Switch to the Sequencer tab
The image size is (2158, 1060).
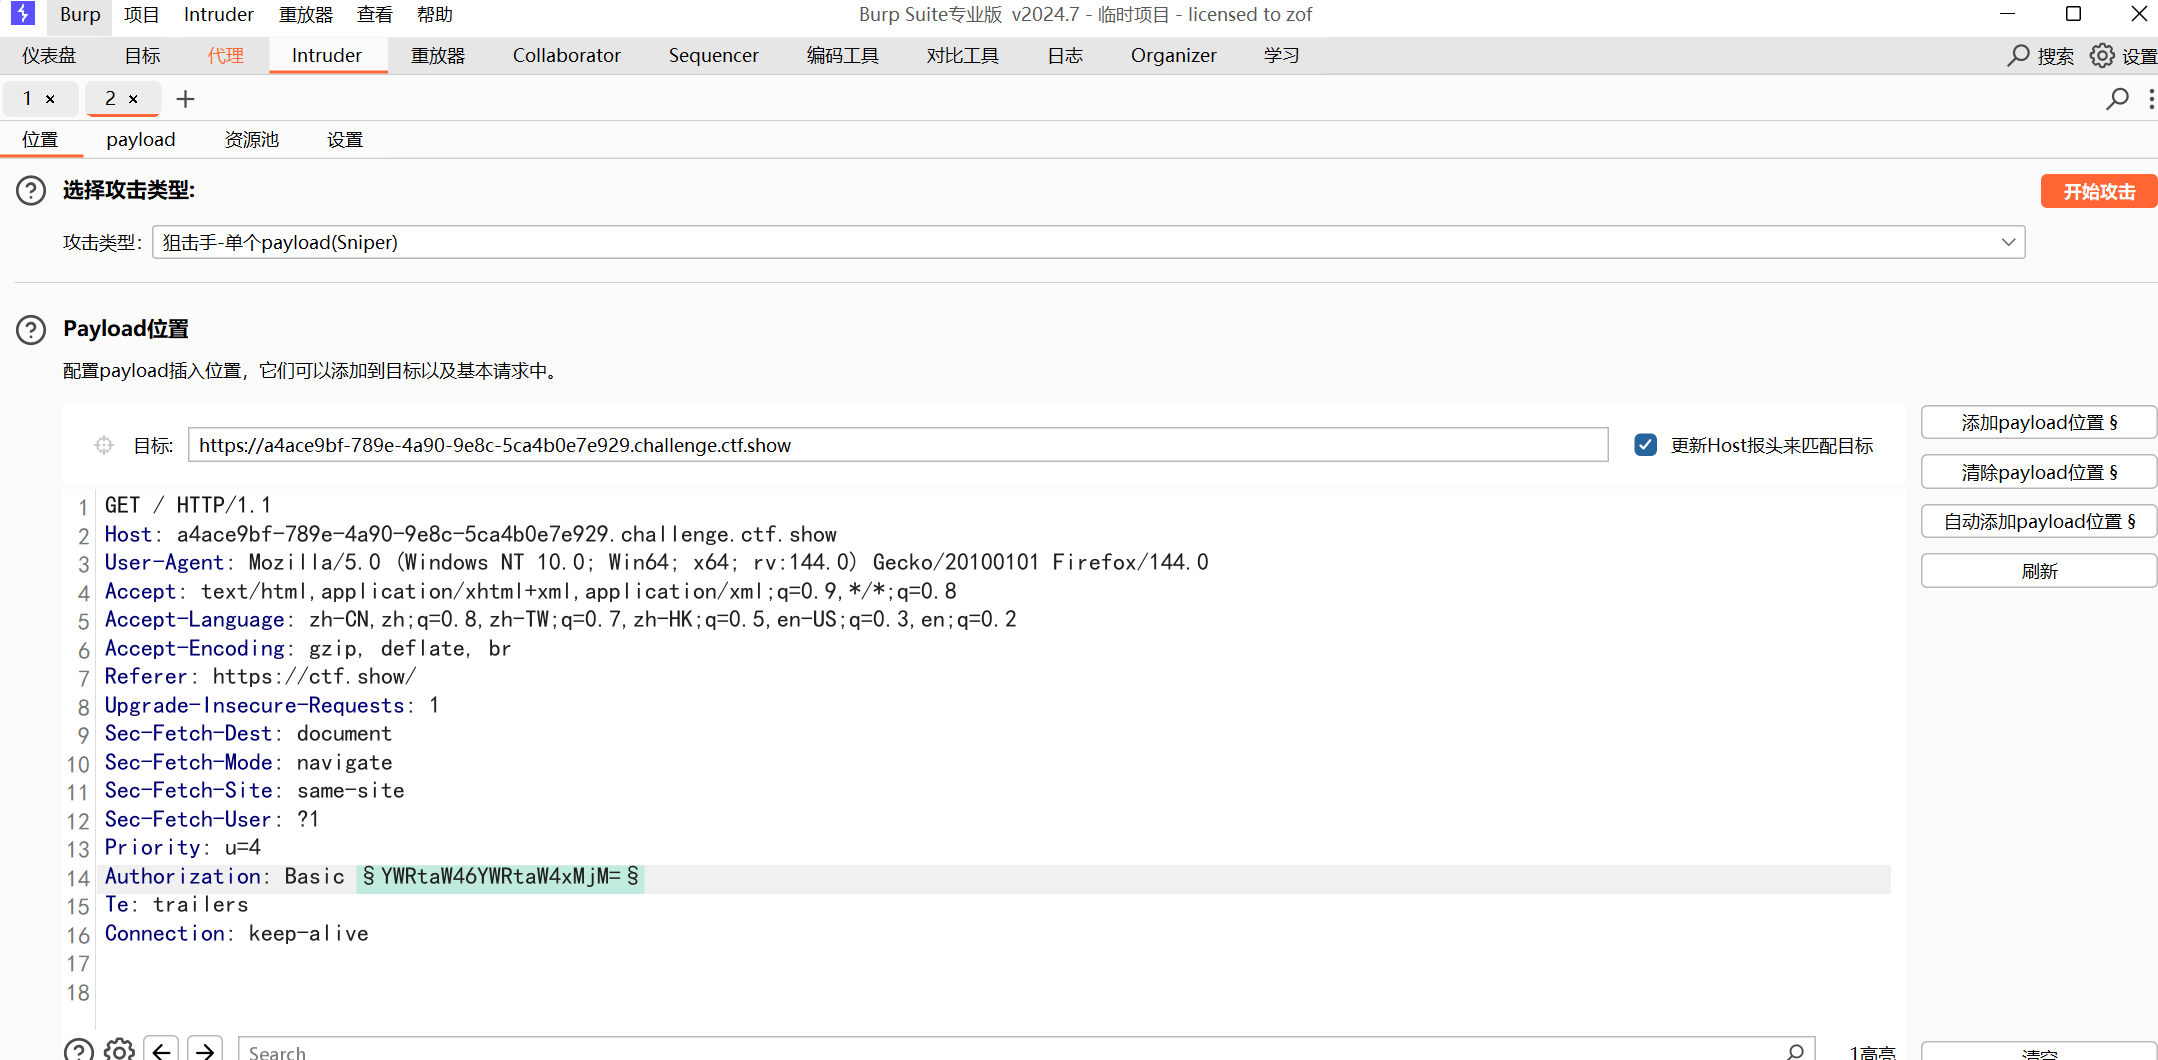click(714, 56)
